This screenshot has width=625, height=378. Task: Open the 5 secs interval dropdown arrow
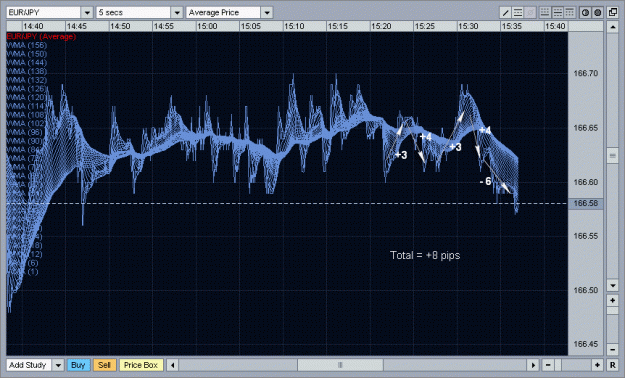pyautogui.click(x=177, y=13)
